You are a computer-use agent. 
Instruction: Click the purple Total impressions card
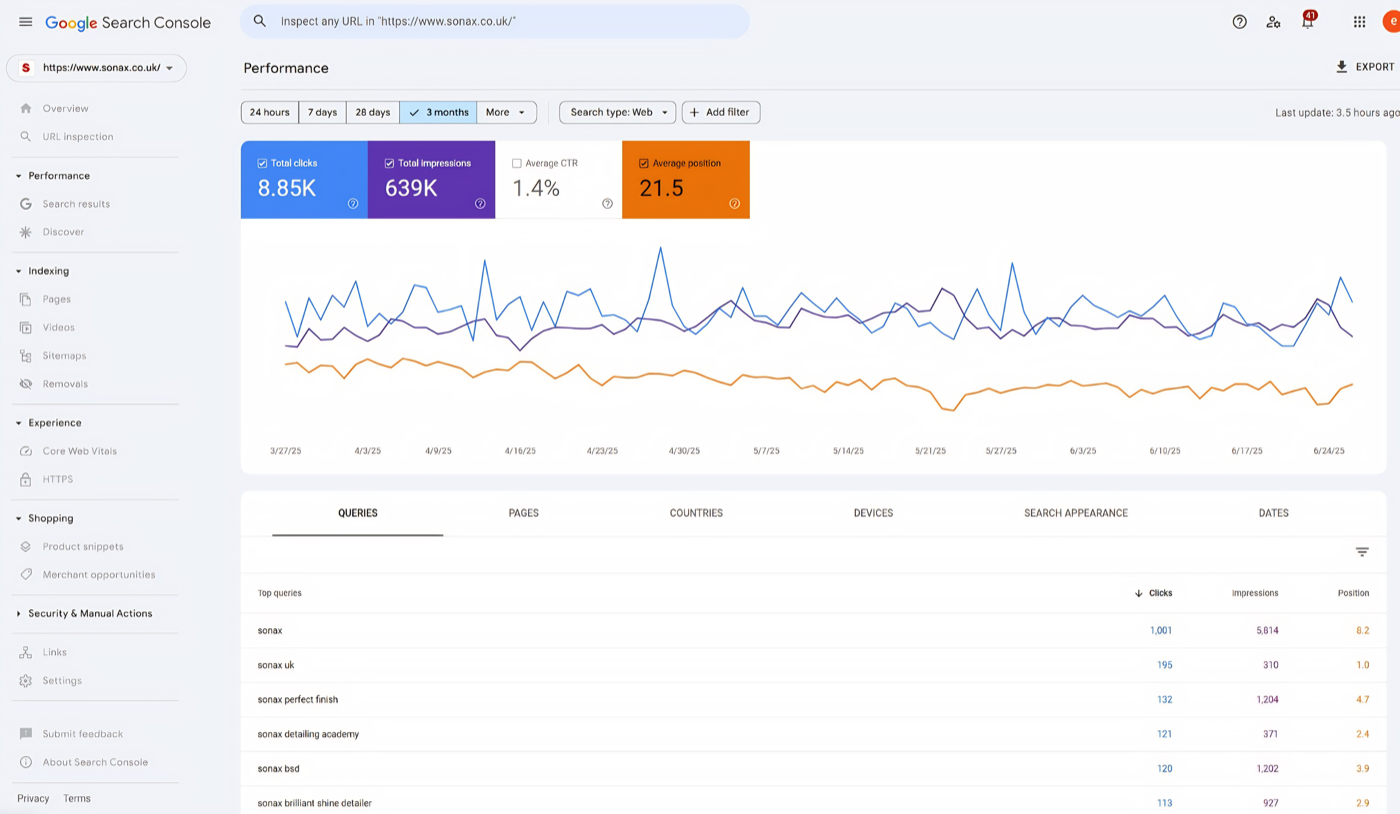tap(431, 180)
